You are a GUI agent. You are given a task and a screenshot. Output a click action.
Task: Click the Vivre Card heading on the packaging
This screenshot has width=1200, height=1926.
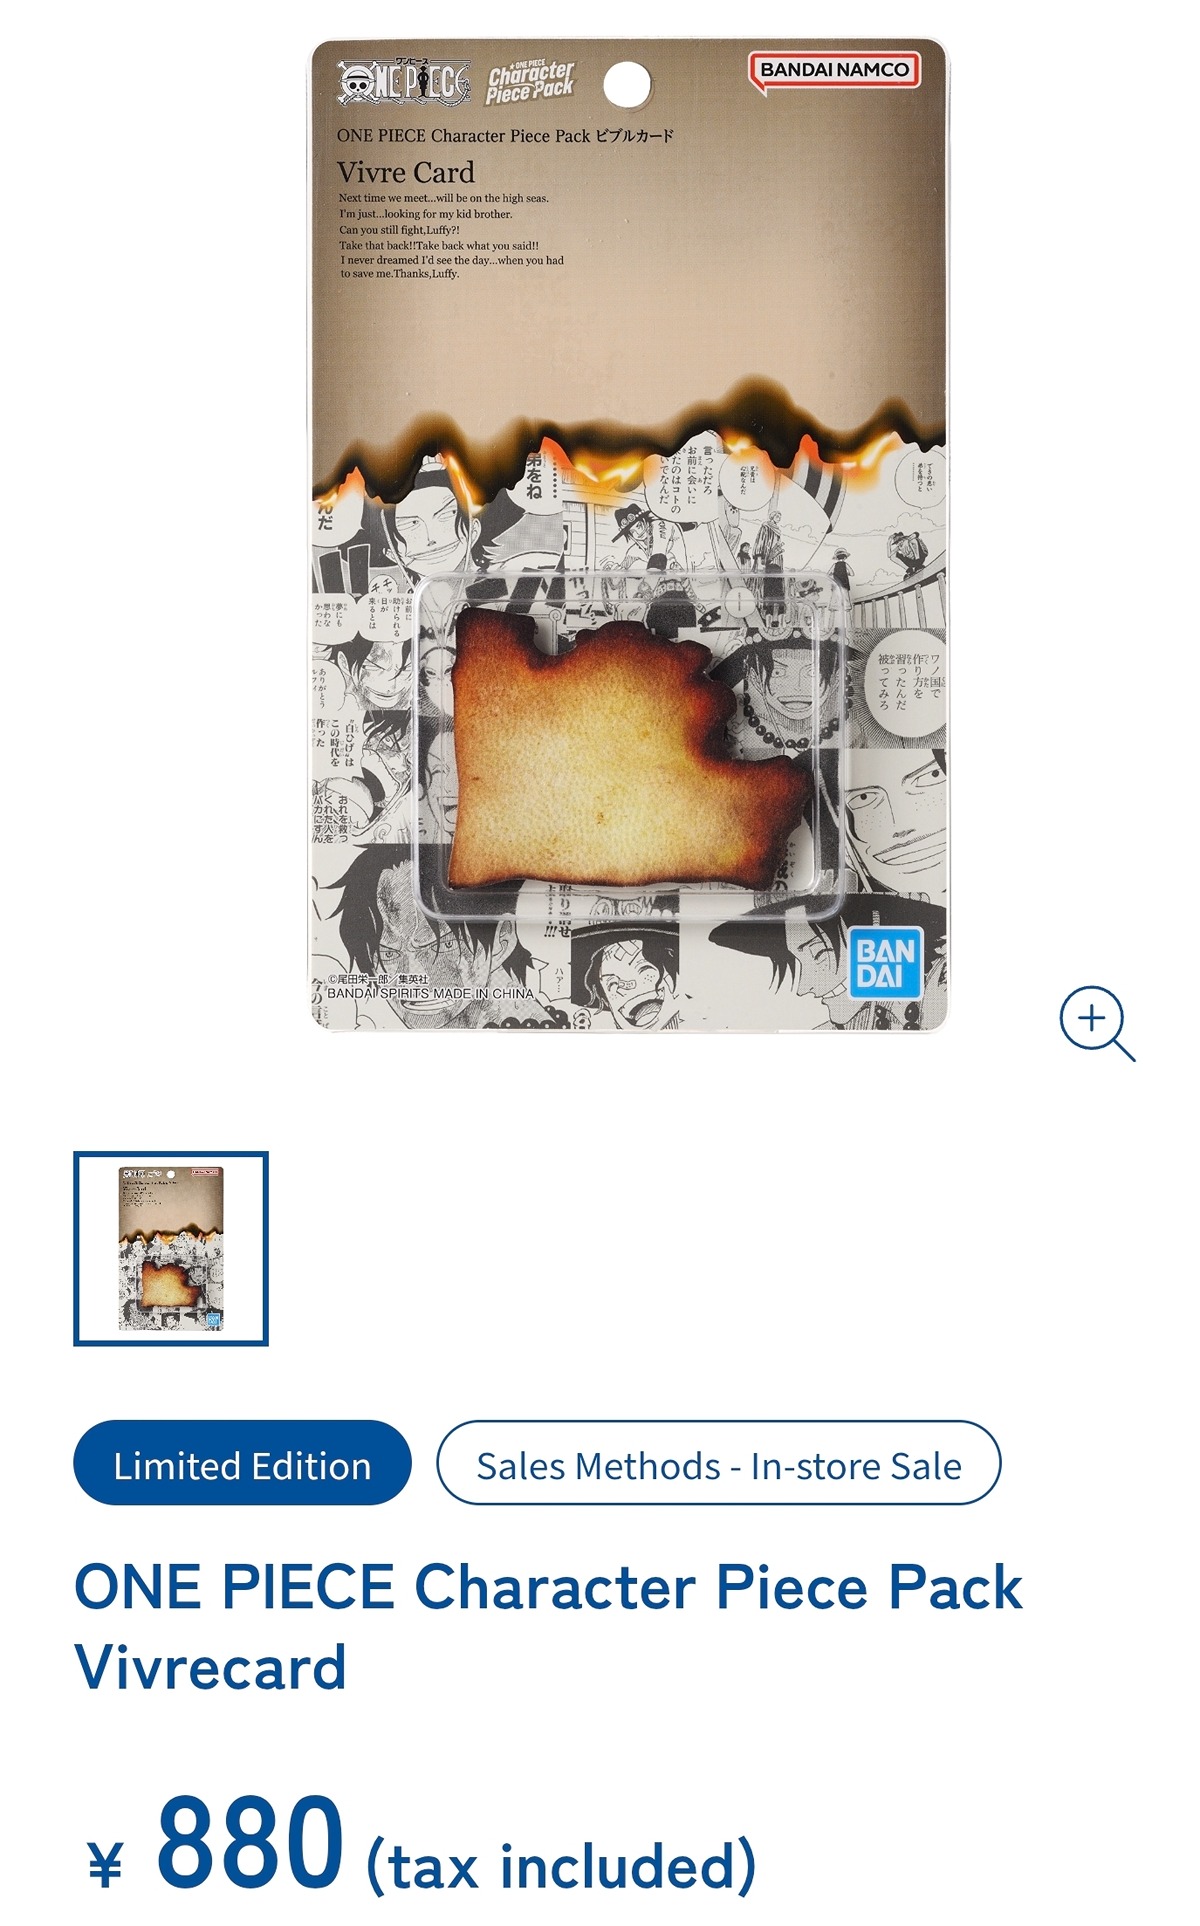point(405,172)
